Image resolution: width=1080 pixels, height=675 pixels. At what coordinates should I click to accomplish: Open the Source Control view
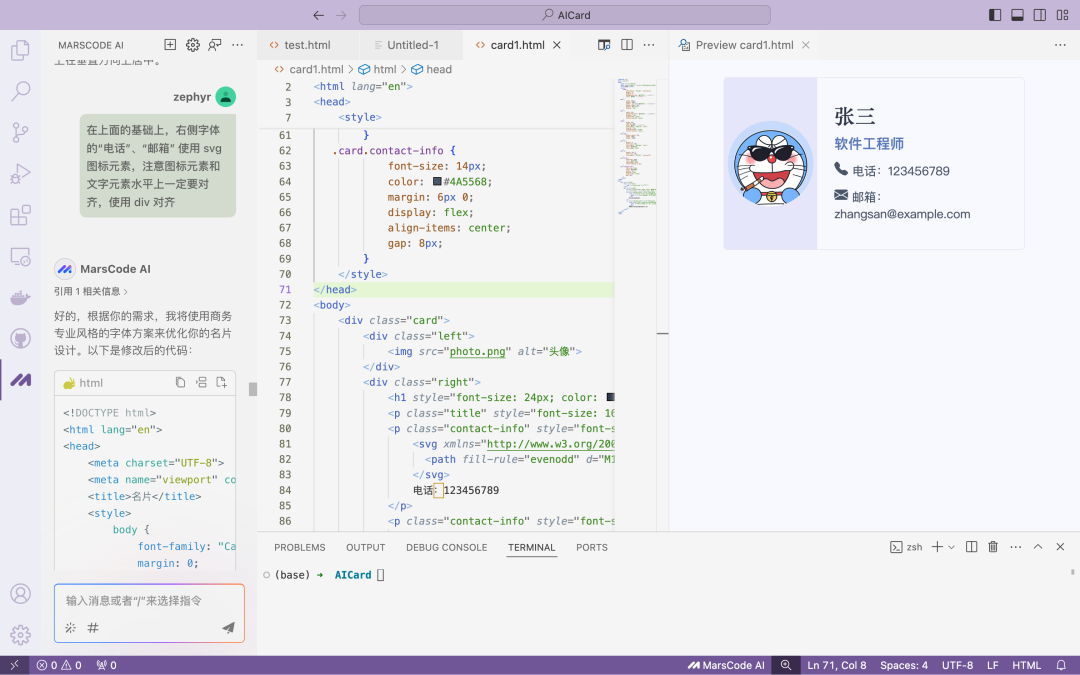pyautogui.click(x=20, y=133)
